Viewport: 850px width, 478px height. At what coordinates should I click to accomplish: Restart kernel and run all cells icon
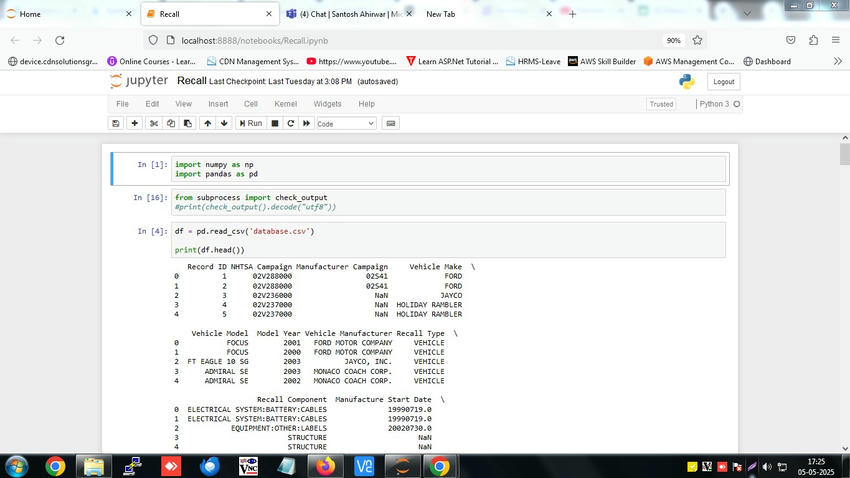click(306, 124)
